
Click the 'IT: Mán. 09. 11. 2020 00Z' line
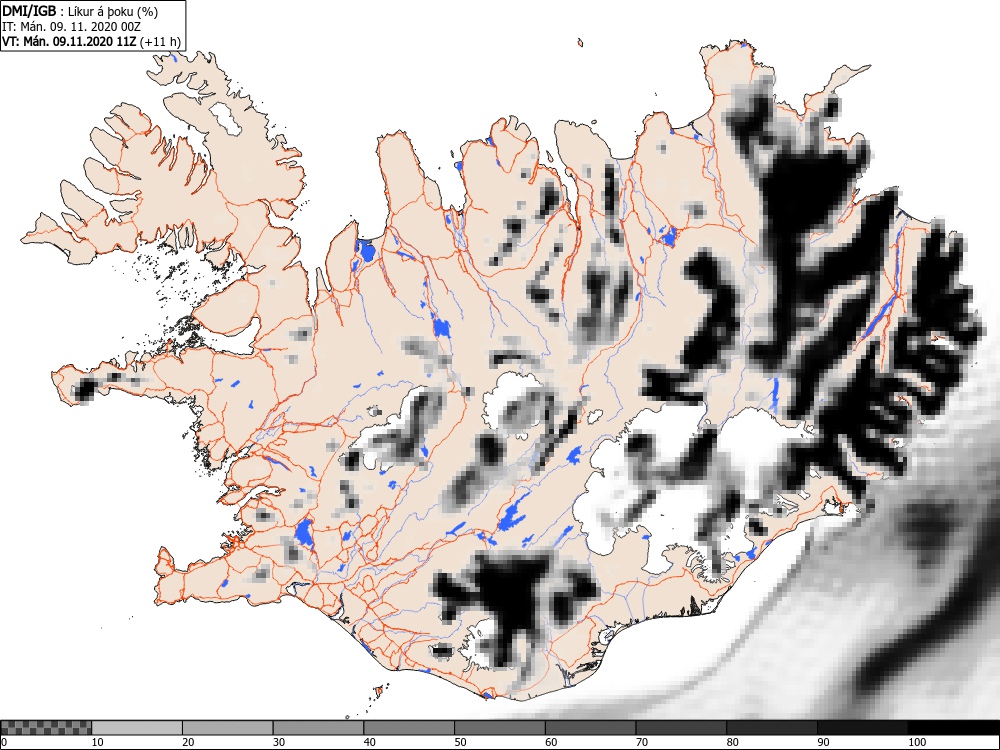[x=71, y=27]
